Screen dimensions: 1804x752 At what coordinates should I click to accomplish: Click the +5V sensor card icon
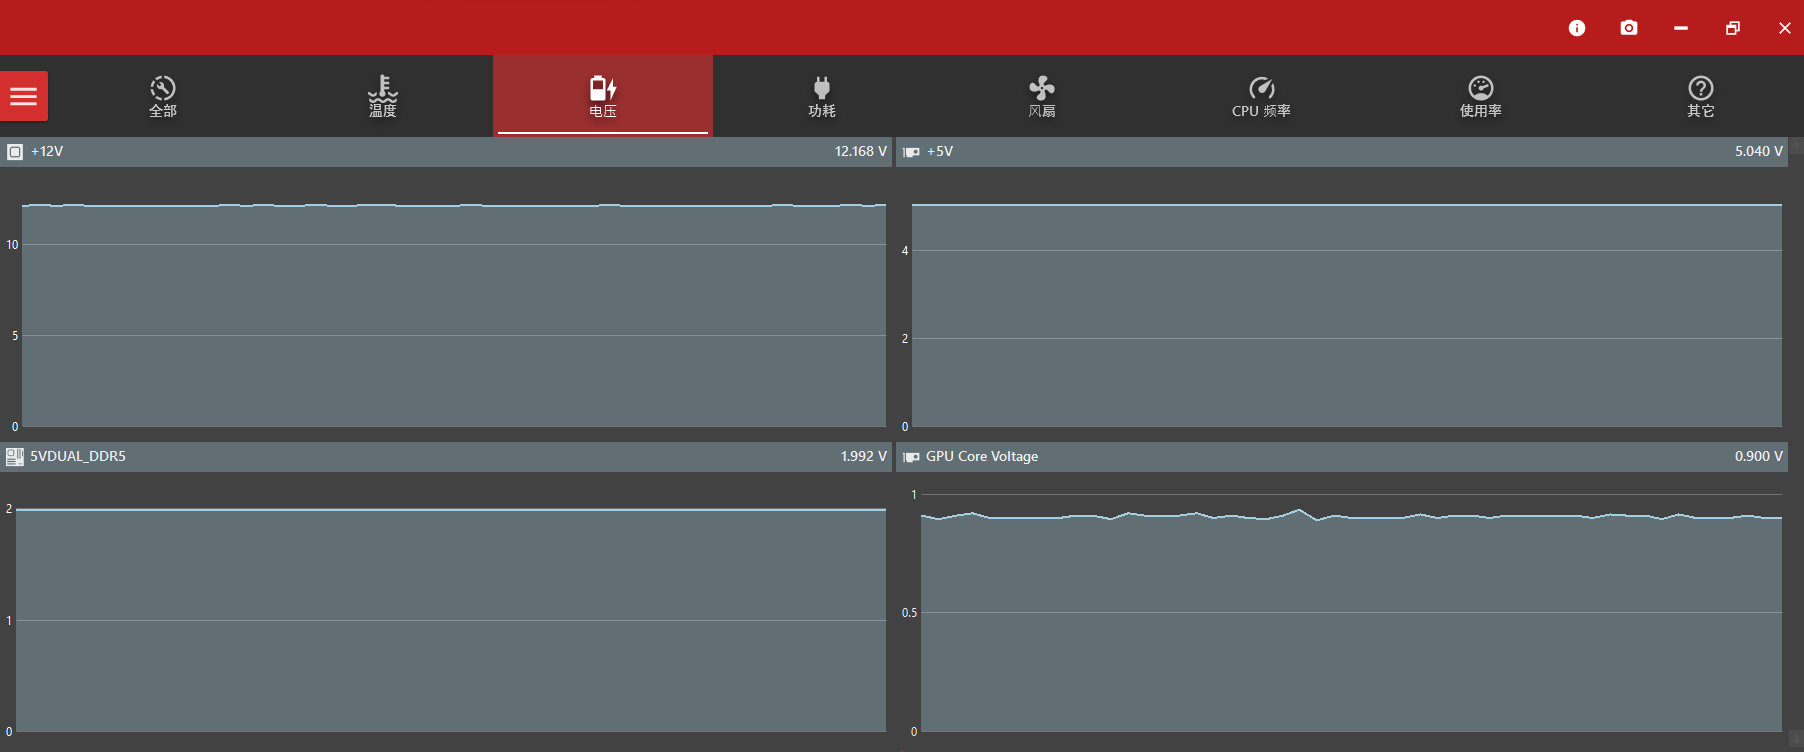point(911,152)
